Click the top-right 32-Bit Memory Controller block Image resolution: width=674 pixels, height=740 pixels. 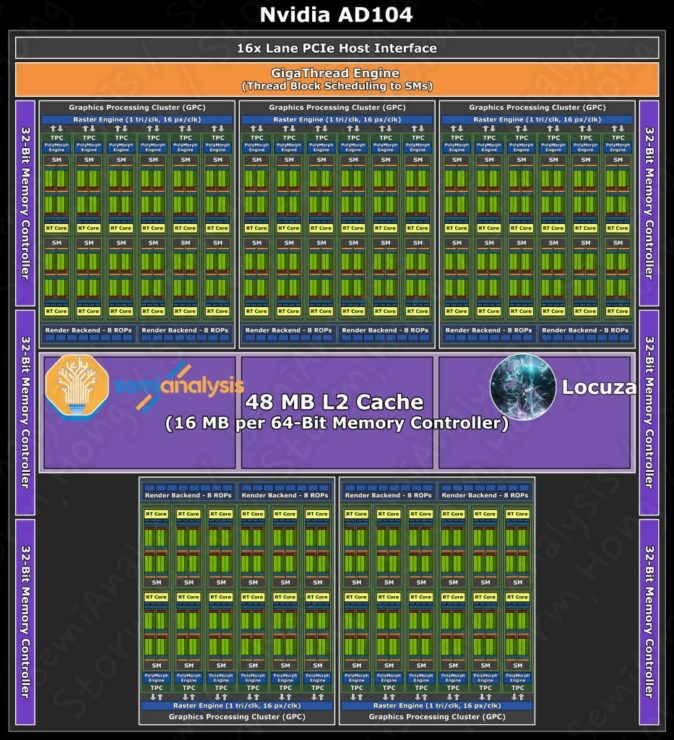pos(649,203)
